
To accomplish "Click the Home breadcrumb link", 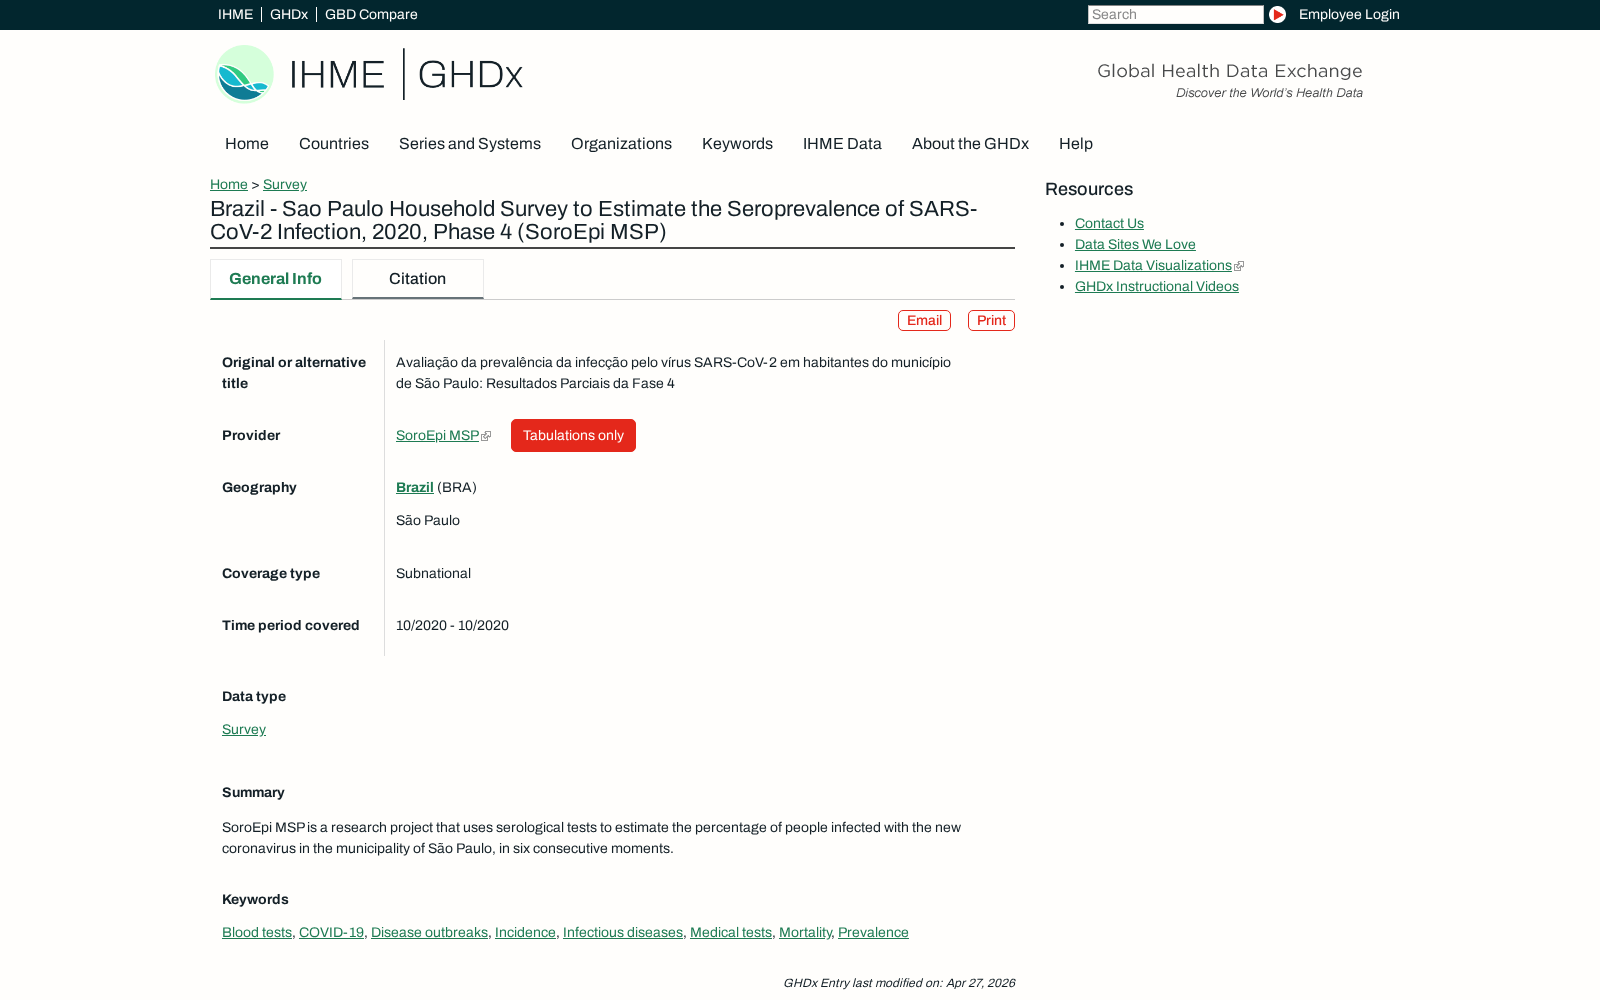I will point(229,185).
